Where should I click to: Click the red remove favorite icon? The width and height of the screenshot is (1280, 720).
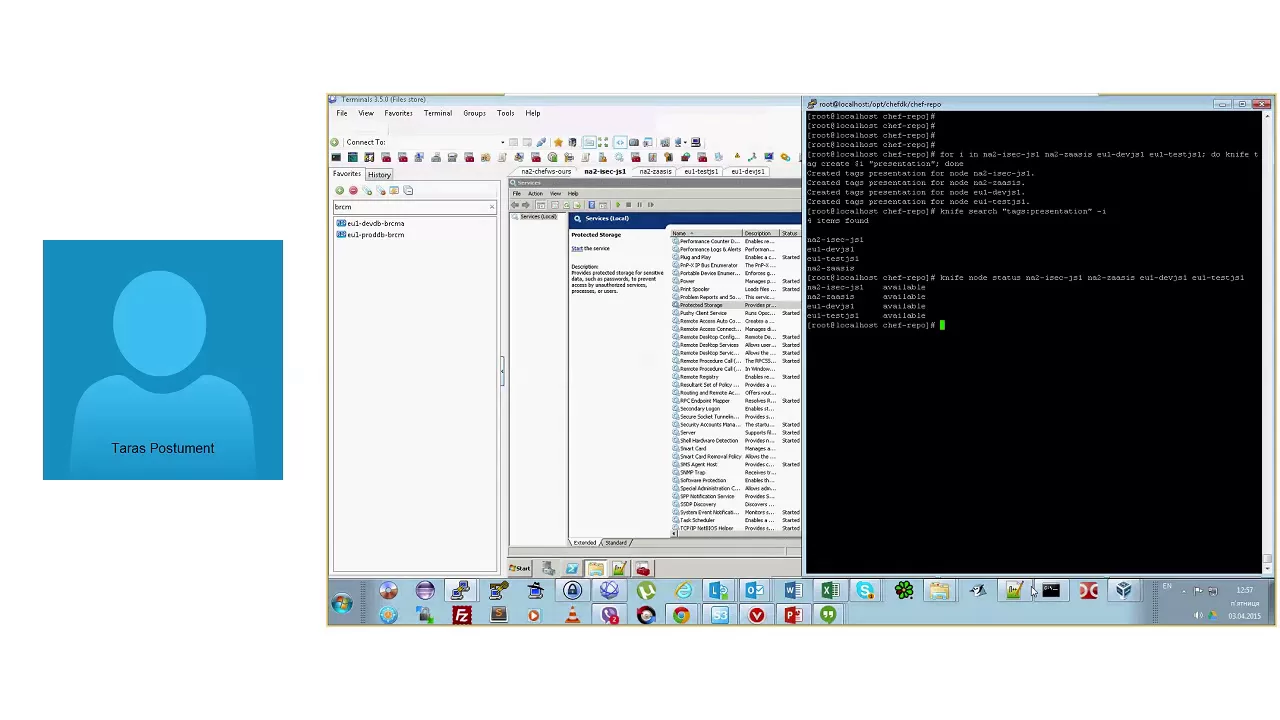pyautogui.click(x=353, y=190)
